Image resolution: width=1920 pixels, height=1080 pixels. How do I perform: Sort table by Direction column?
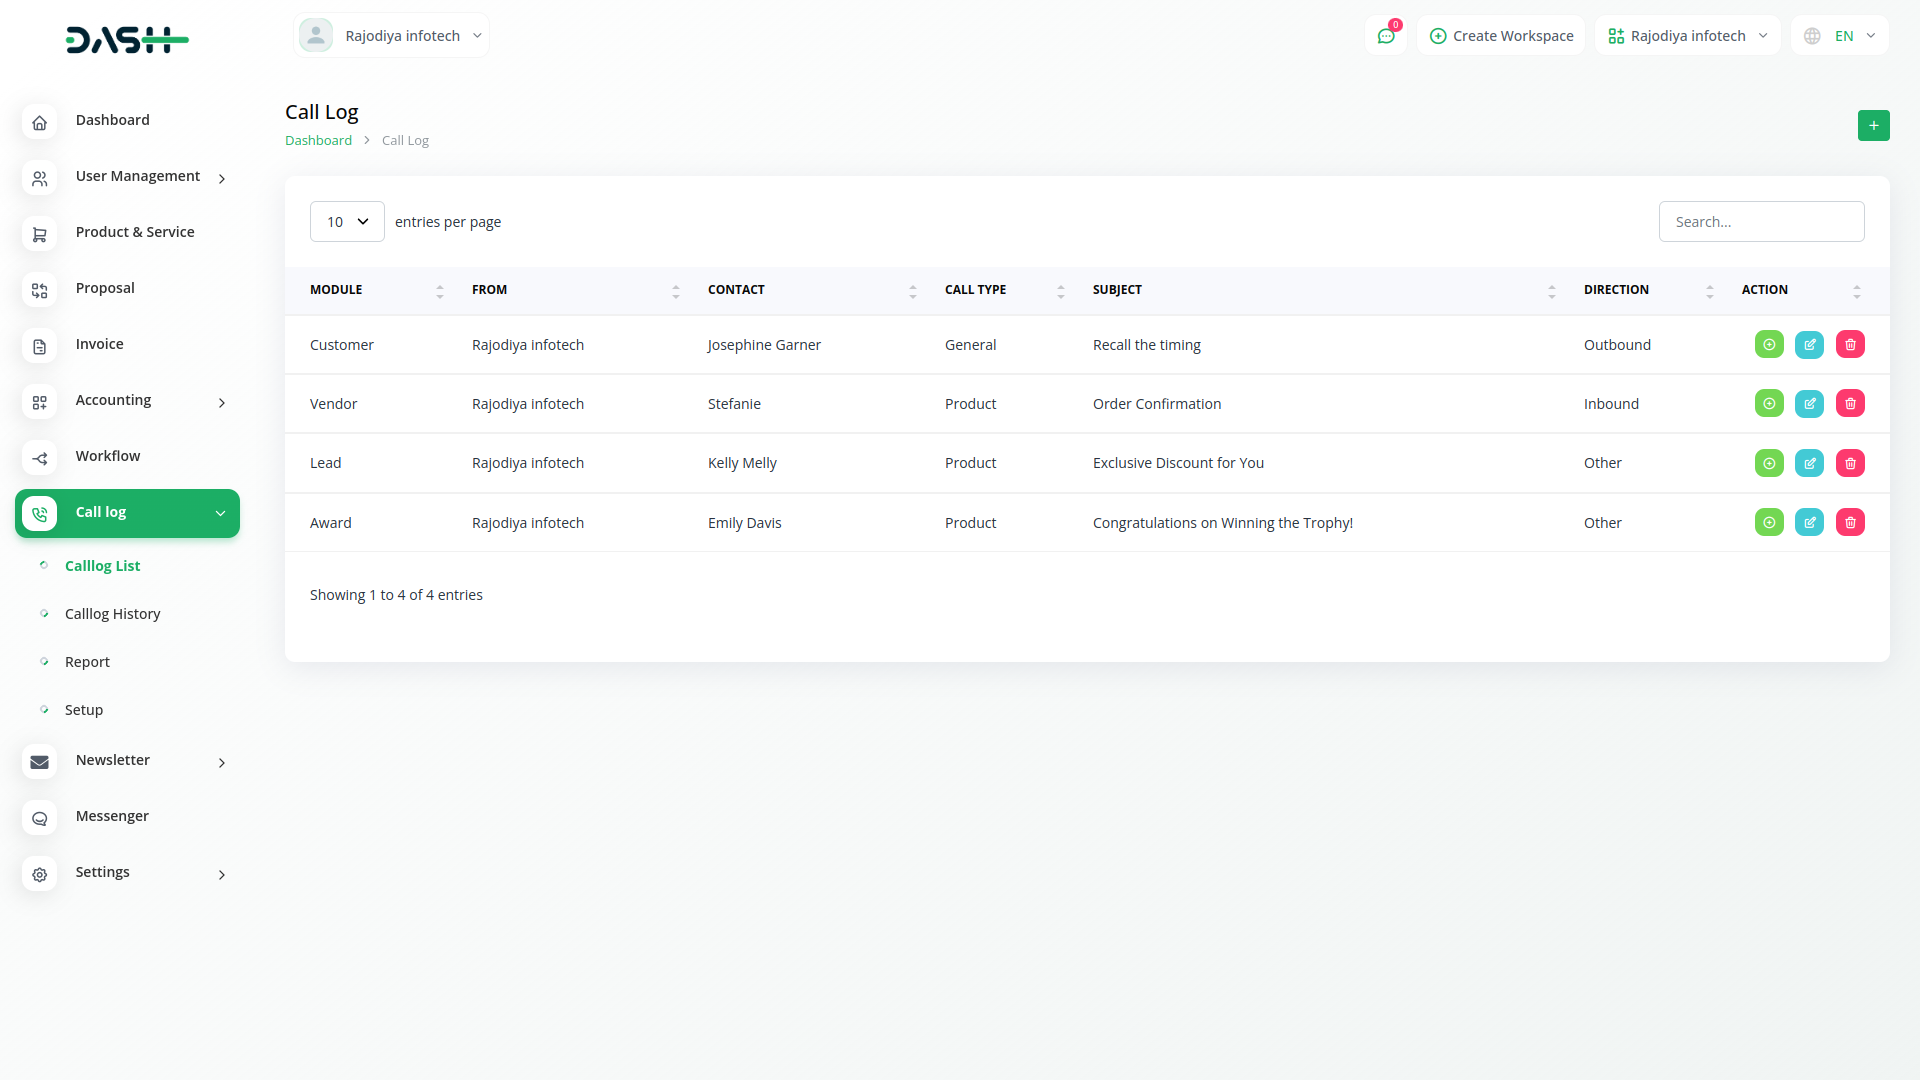coord(1709,291)
